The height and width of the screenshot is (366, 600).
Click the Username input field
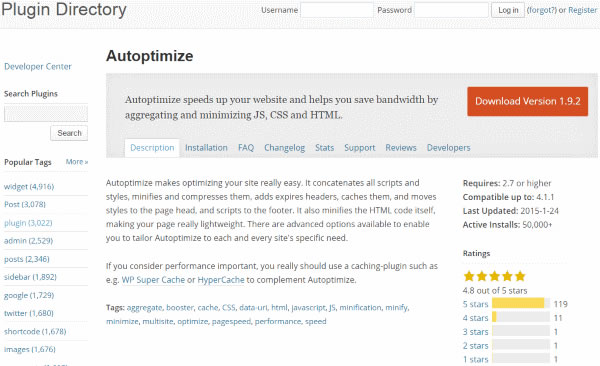(337, 10)
